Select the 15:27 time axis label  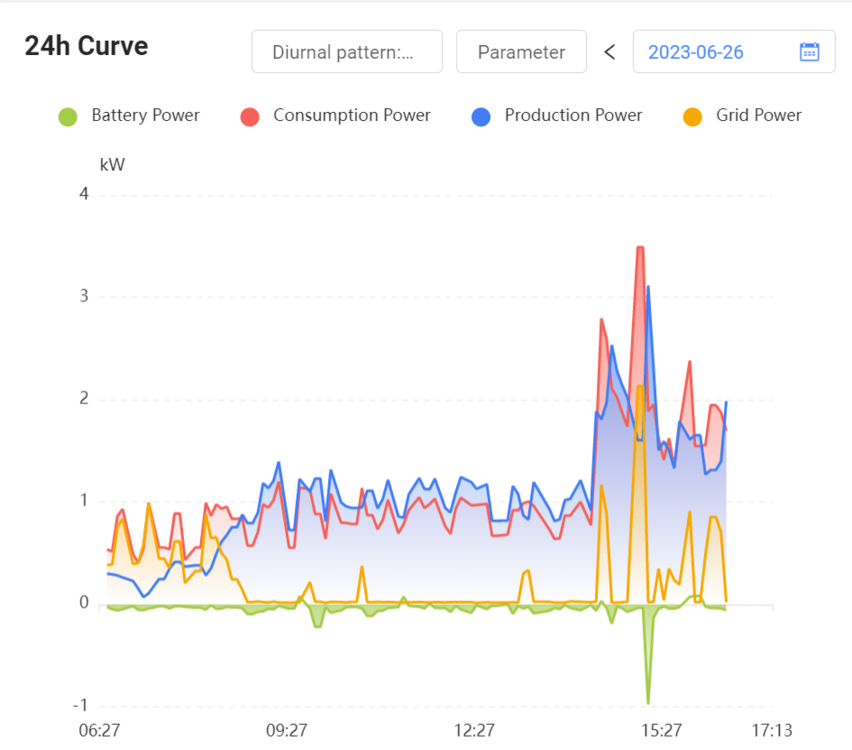[661, 731]
